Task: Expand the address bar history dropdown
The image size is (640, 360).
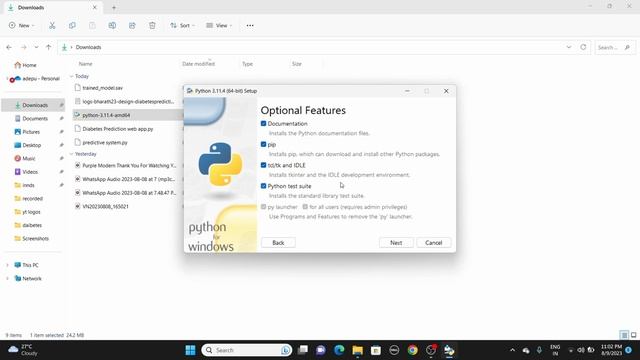Action: click(569, 47)
